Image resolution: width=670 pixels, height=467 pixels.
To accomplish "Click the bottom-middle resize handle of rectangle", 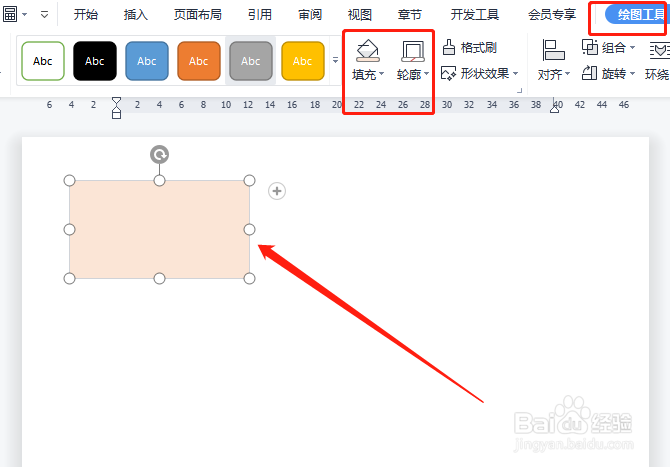I will (x=159, y=279).
